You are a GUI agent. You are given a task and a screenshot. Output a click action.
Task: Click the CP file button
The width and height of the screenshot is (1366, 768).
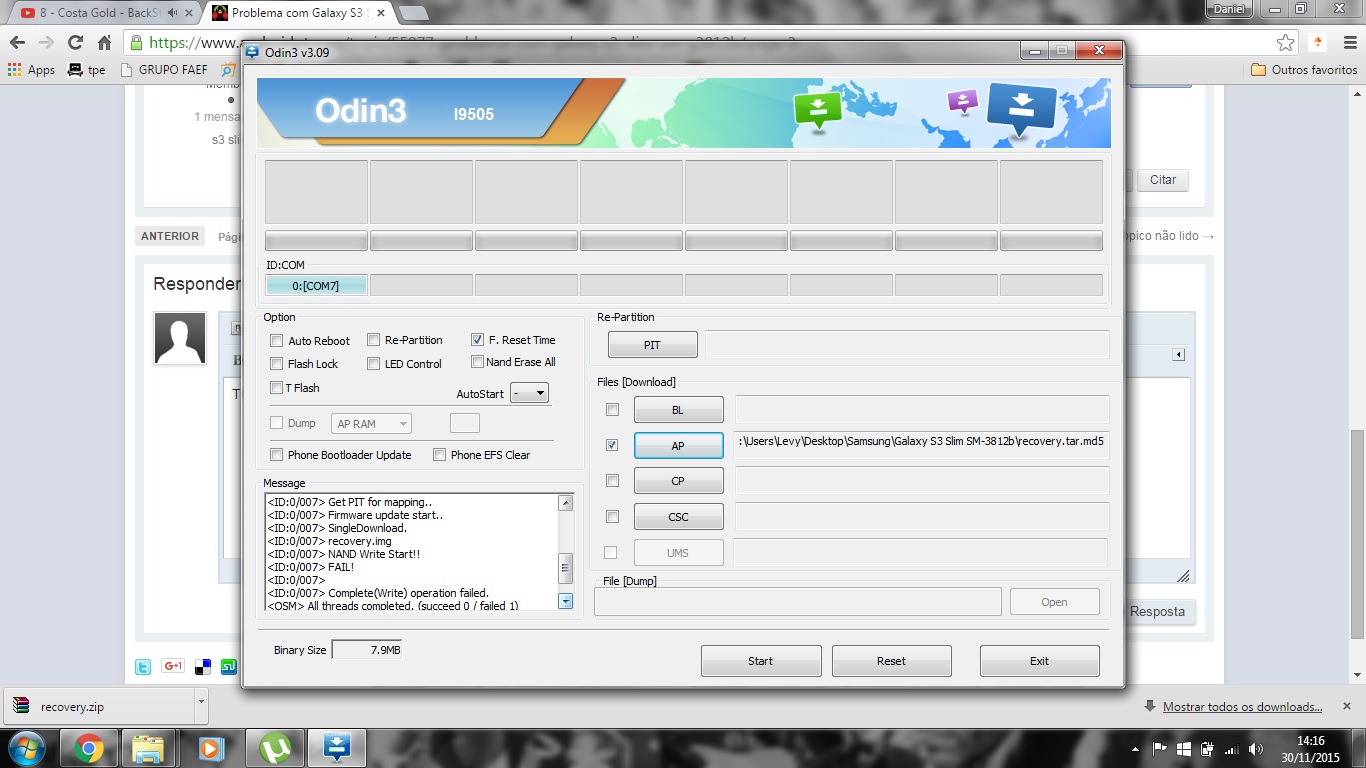click(678, 481)
